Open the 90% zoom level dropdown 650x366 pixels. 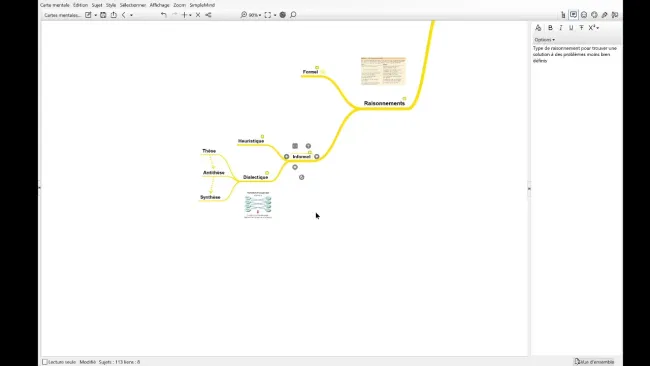[x=255, y=15]
